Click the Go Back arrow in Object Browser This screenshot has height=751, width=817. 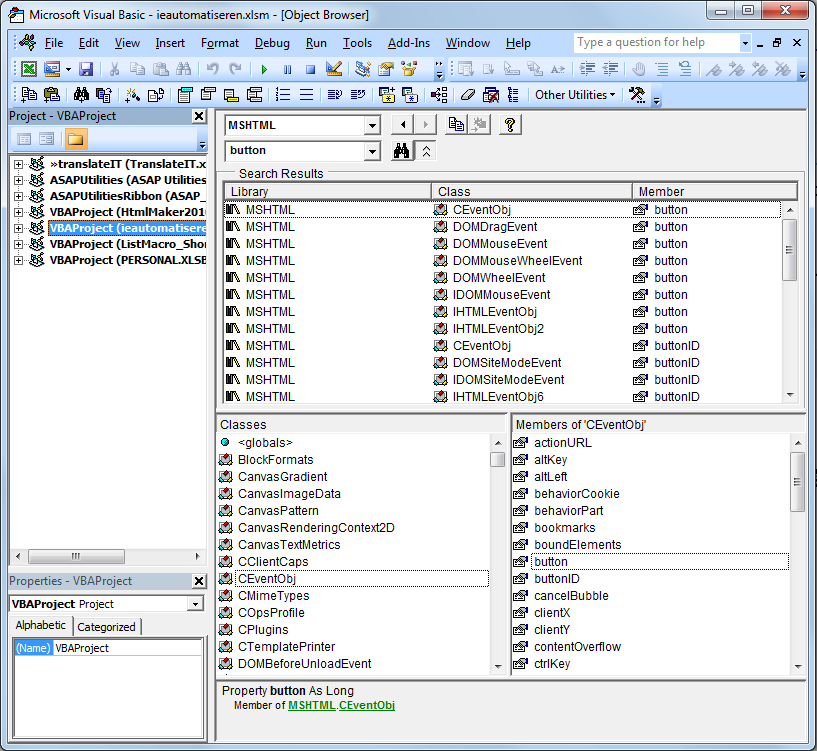[x=402, y=125]
